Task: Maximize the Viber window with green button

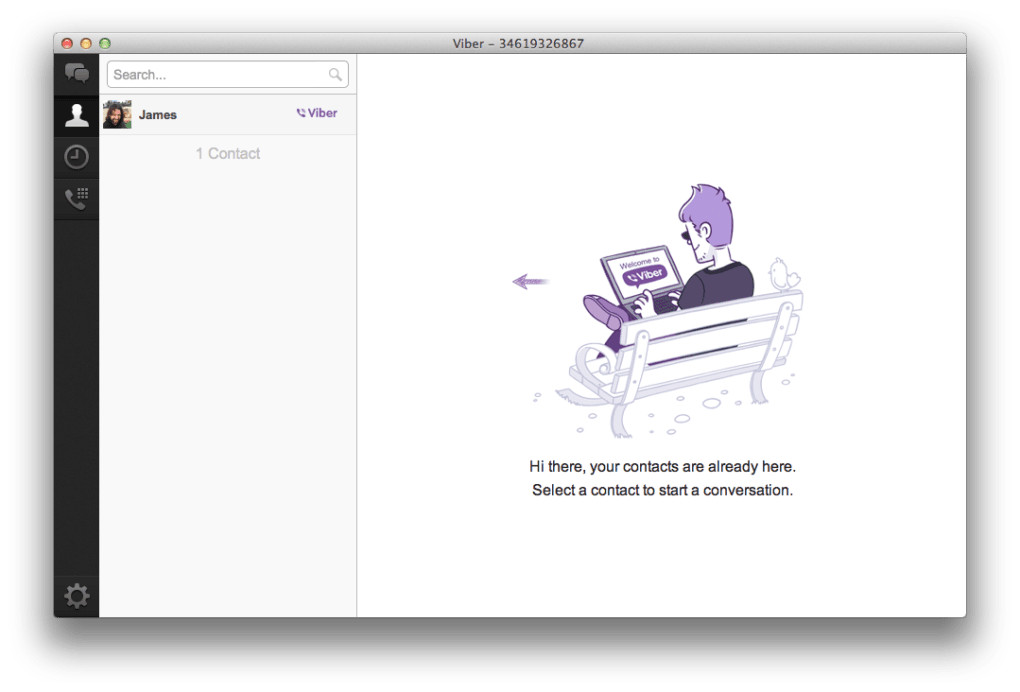Action: click(105, 44)
